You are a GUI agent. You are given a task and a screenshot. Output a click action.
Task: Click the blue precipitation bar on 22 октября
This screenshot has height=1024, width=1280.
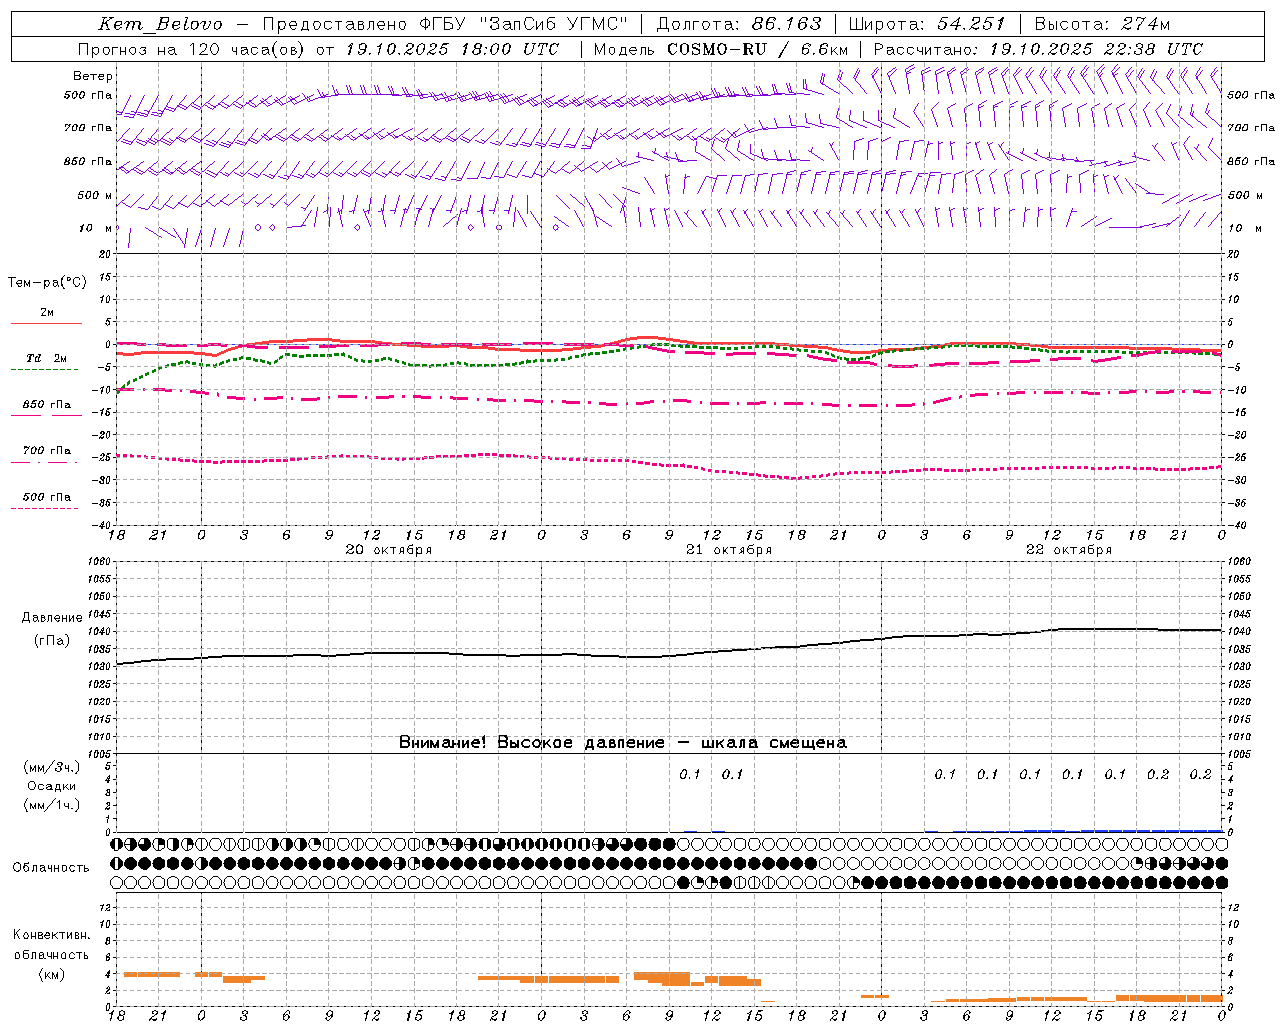pos(1123,830)
